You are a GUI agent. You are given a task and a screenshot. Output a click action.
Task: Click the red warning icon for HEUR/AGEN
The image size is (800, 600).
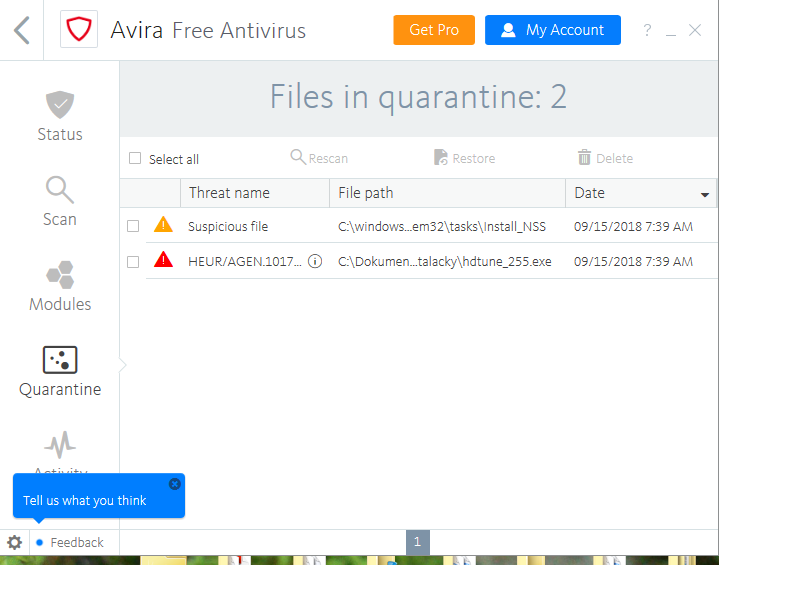point(163,260)
